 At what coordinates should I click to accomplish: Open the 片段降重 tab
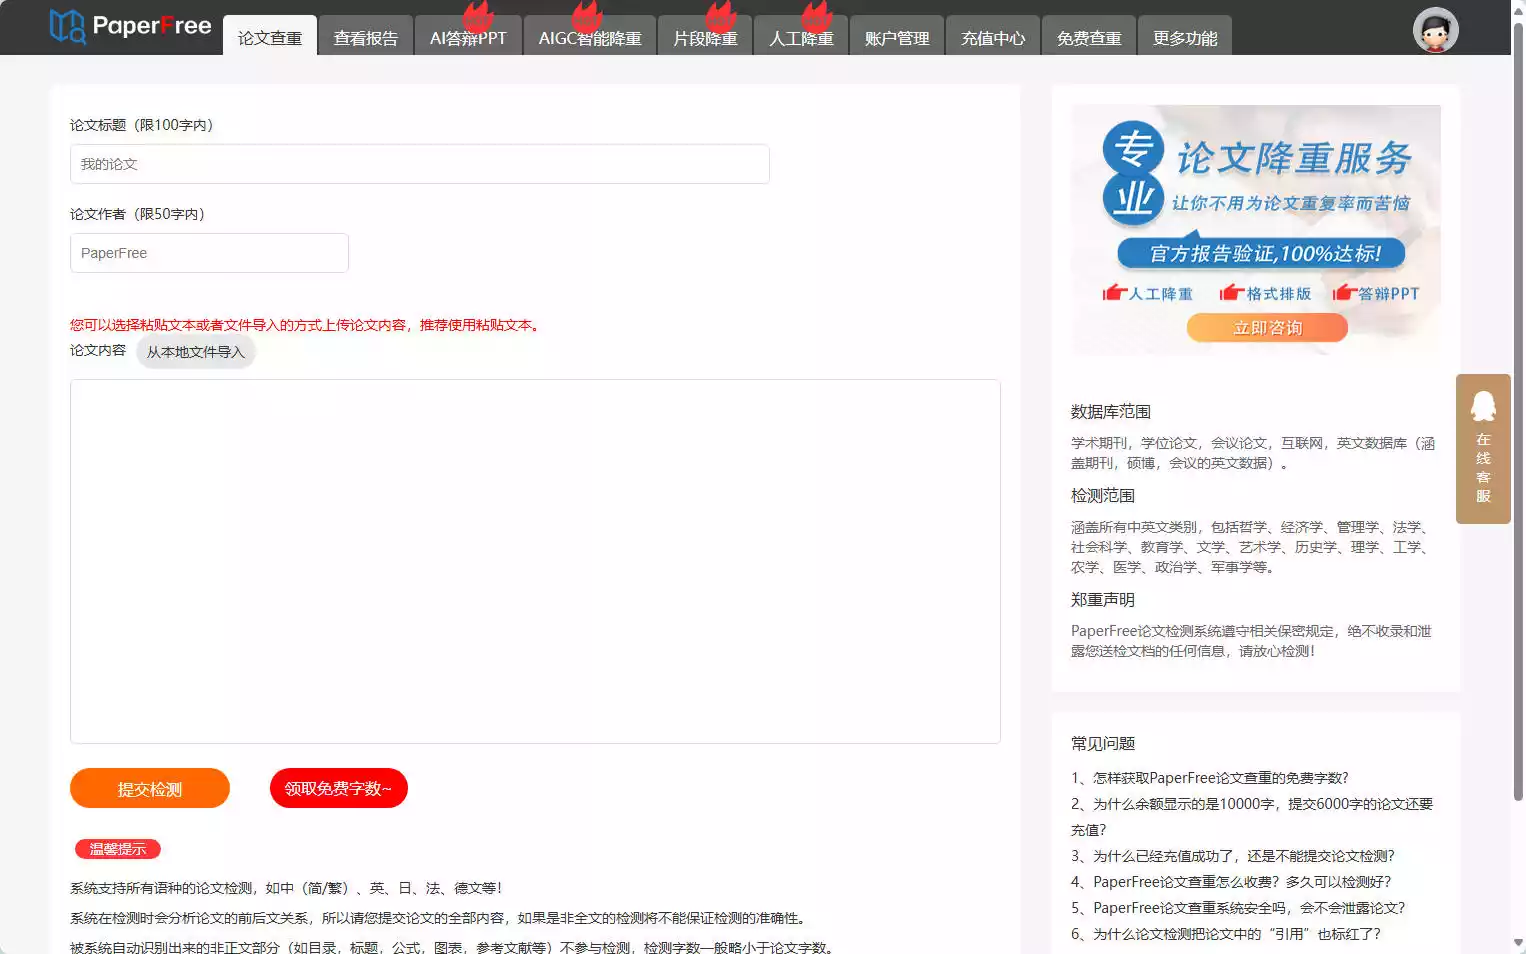[x=705, y=38]
